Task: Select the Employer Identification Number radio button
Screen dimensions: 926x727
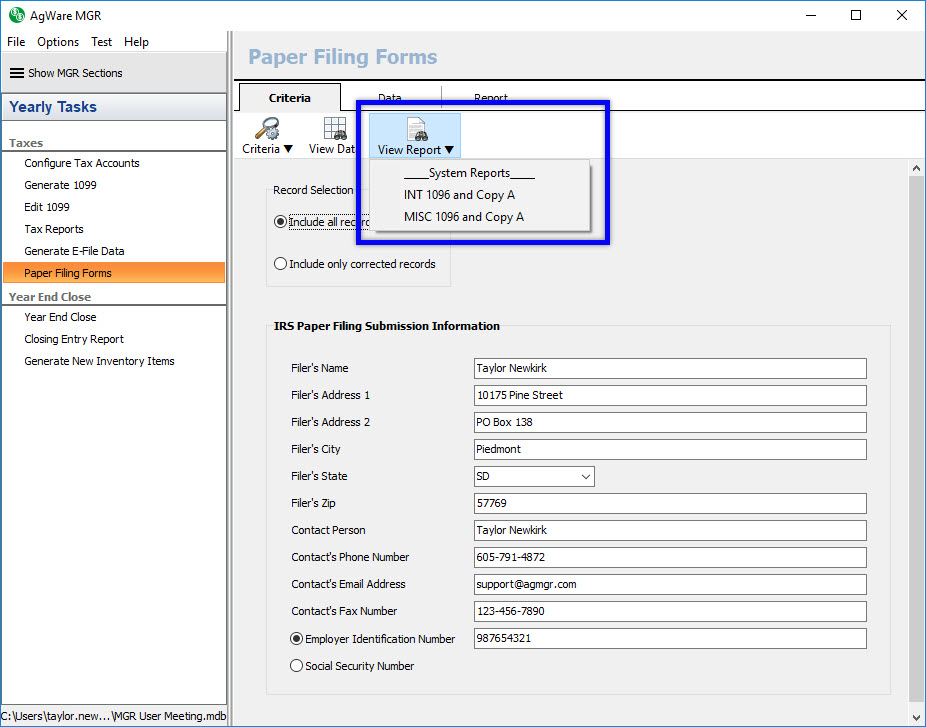Action: [296, 639]
